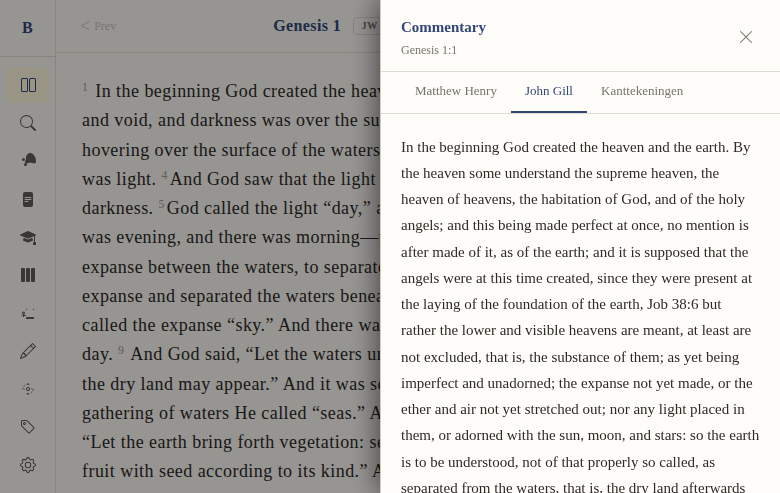The image size is (780, 493).
Task: Go to the Prev chapter
Action: pos(98,26)
